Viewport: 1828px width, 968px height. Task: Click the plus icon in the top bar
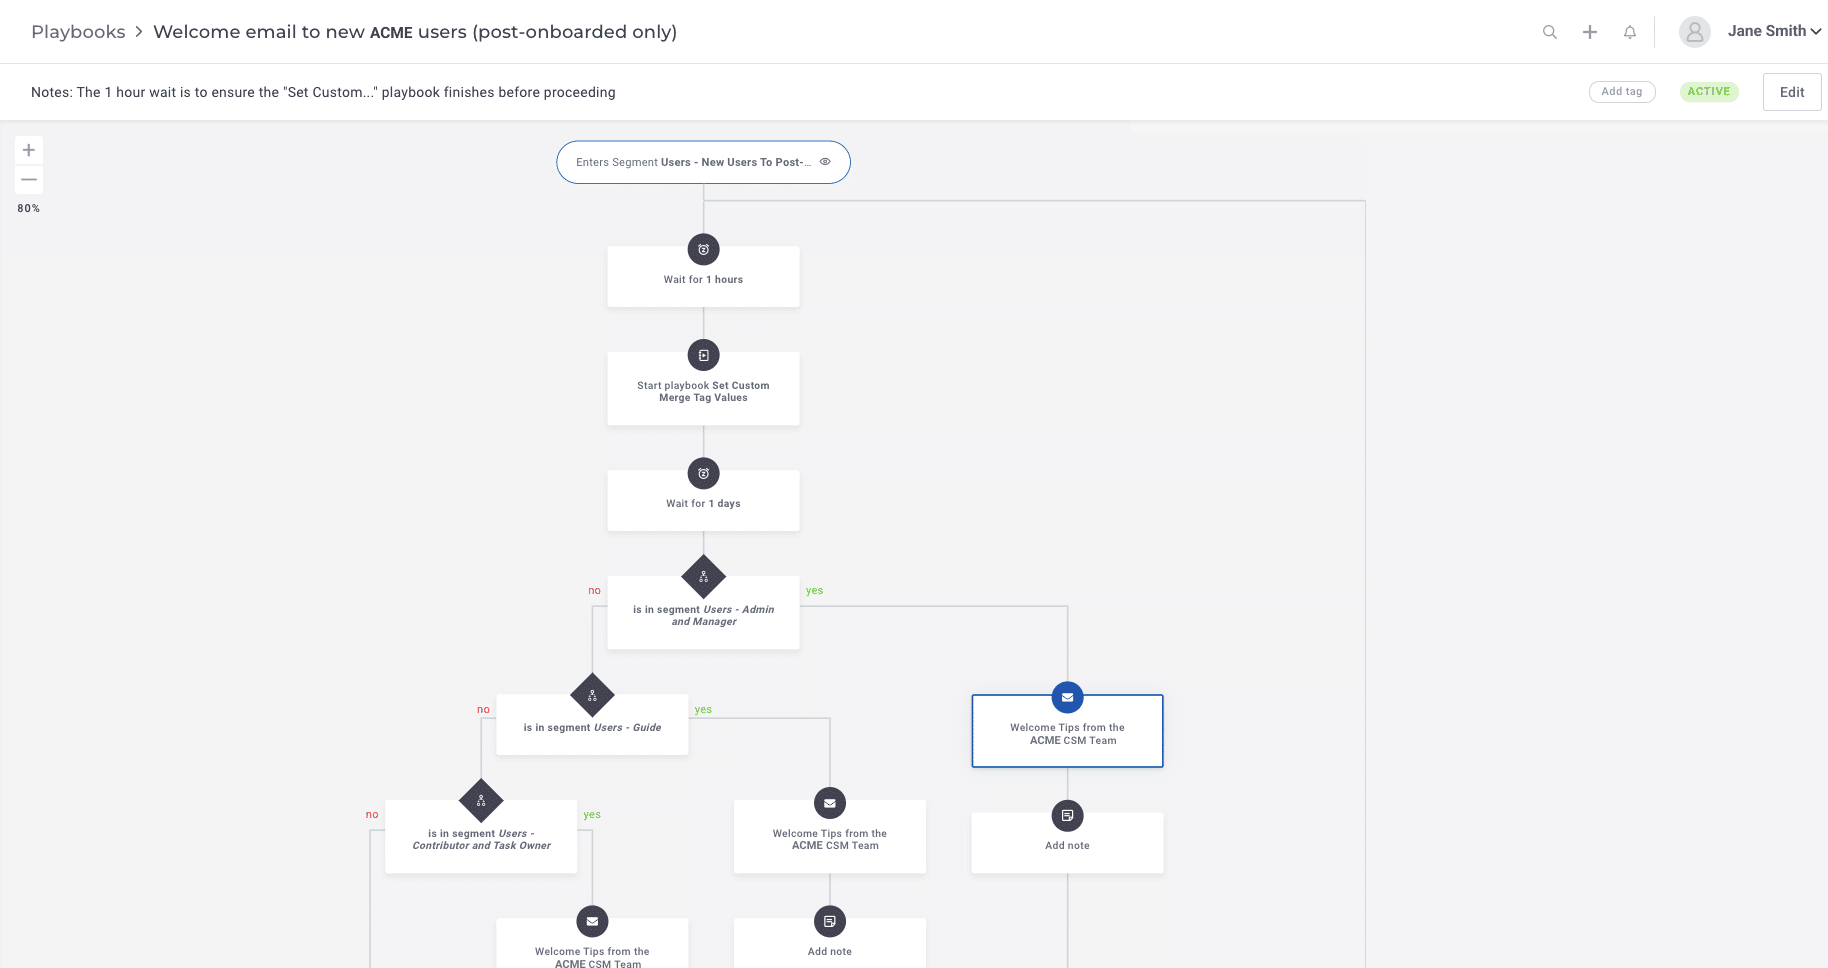(x=1589, y=32)
